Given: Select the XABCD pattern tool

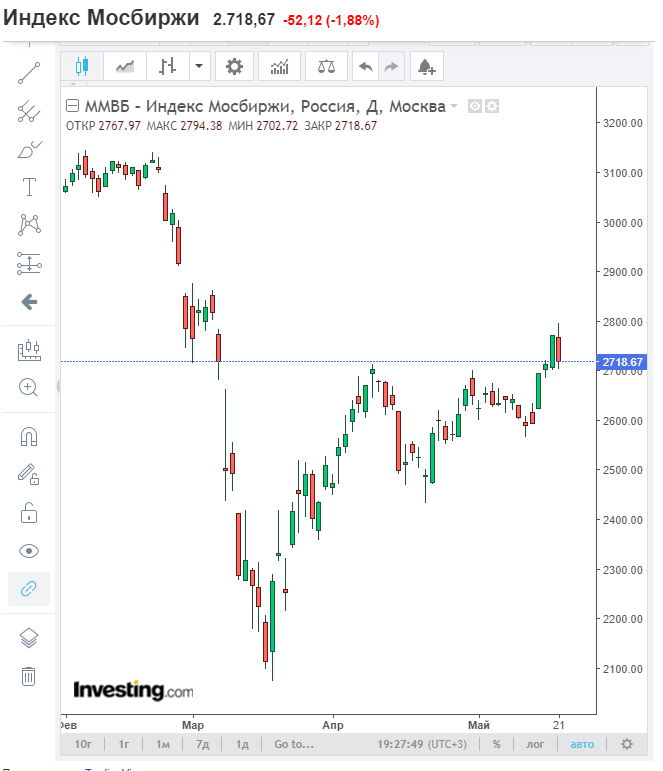Looking at the screenshot, I should pyautogui.click(x=29, y=225).
